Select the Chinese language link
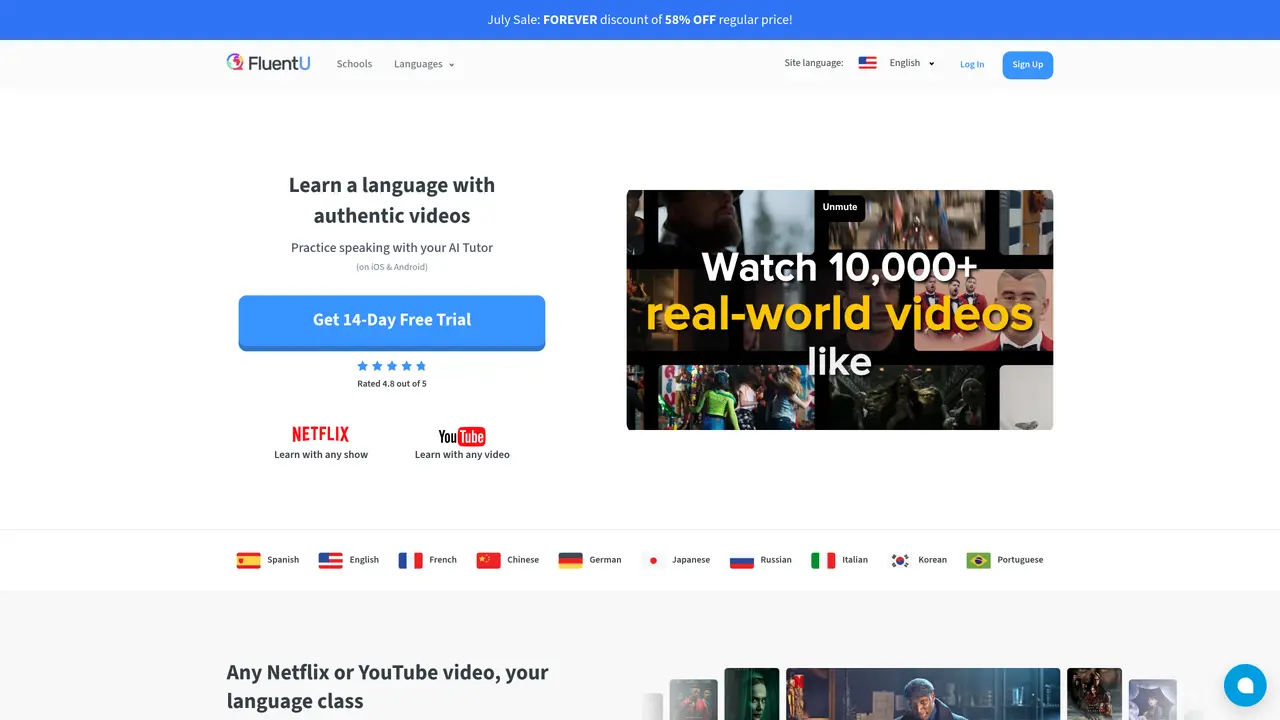 (523, 560)
